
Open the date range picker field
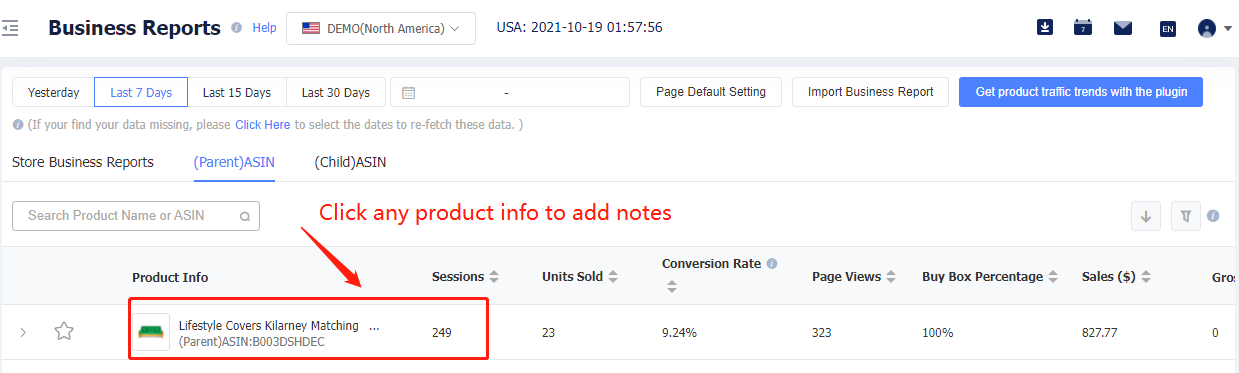510,92
